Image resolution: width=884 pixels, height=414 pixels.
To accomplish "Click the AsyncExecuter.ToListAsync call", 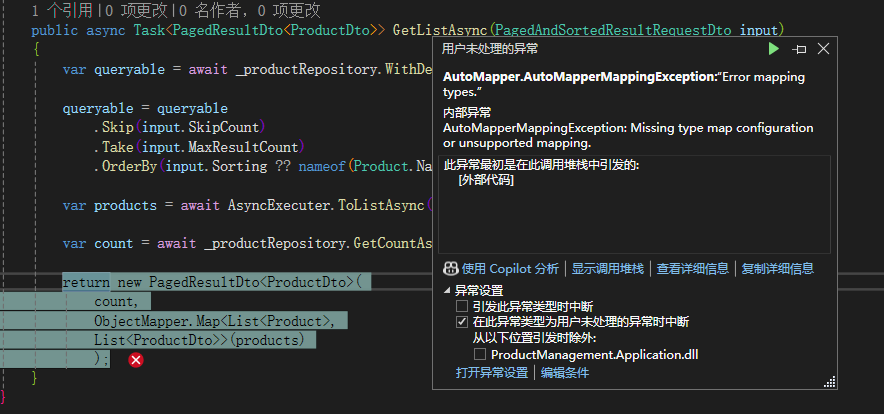I will click(x=330, y=205).
